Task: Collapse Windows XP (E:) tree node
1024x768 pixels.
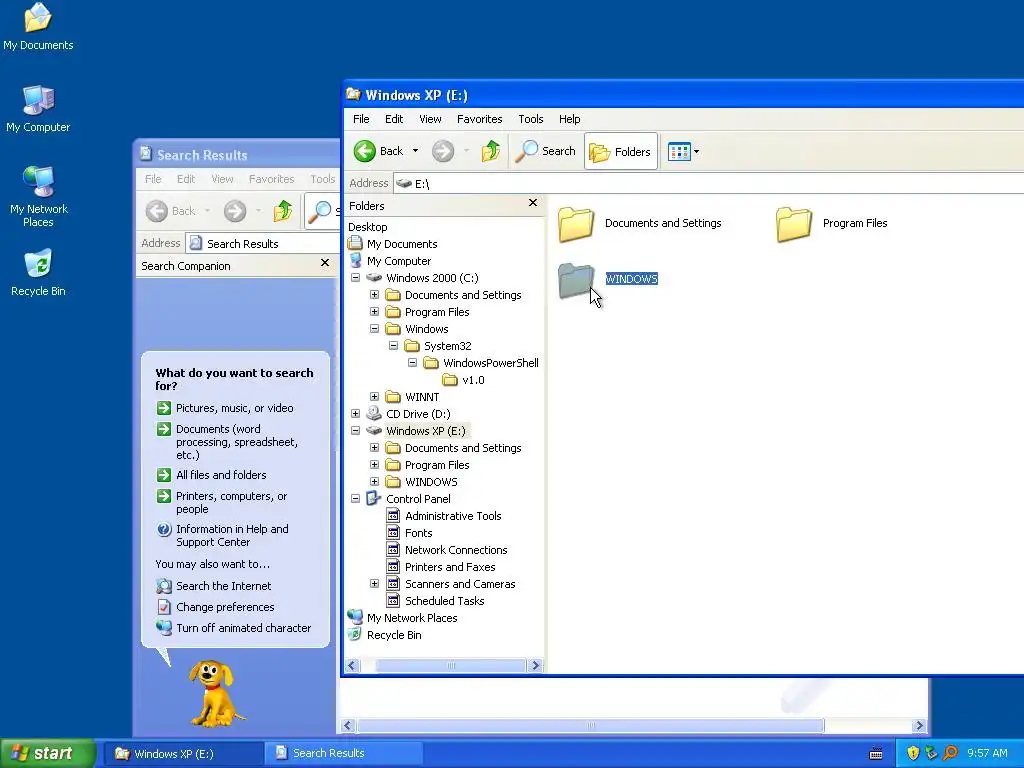Action: click(x=355, y=430)
